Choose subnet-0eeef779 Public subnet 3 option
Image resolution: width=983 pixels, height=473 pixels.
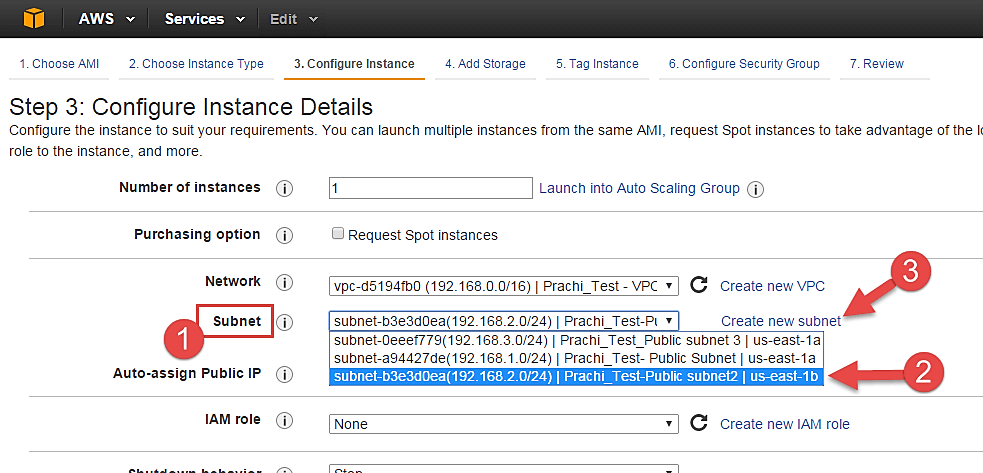tap(576, 340)
